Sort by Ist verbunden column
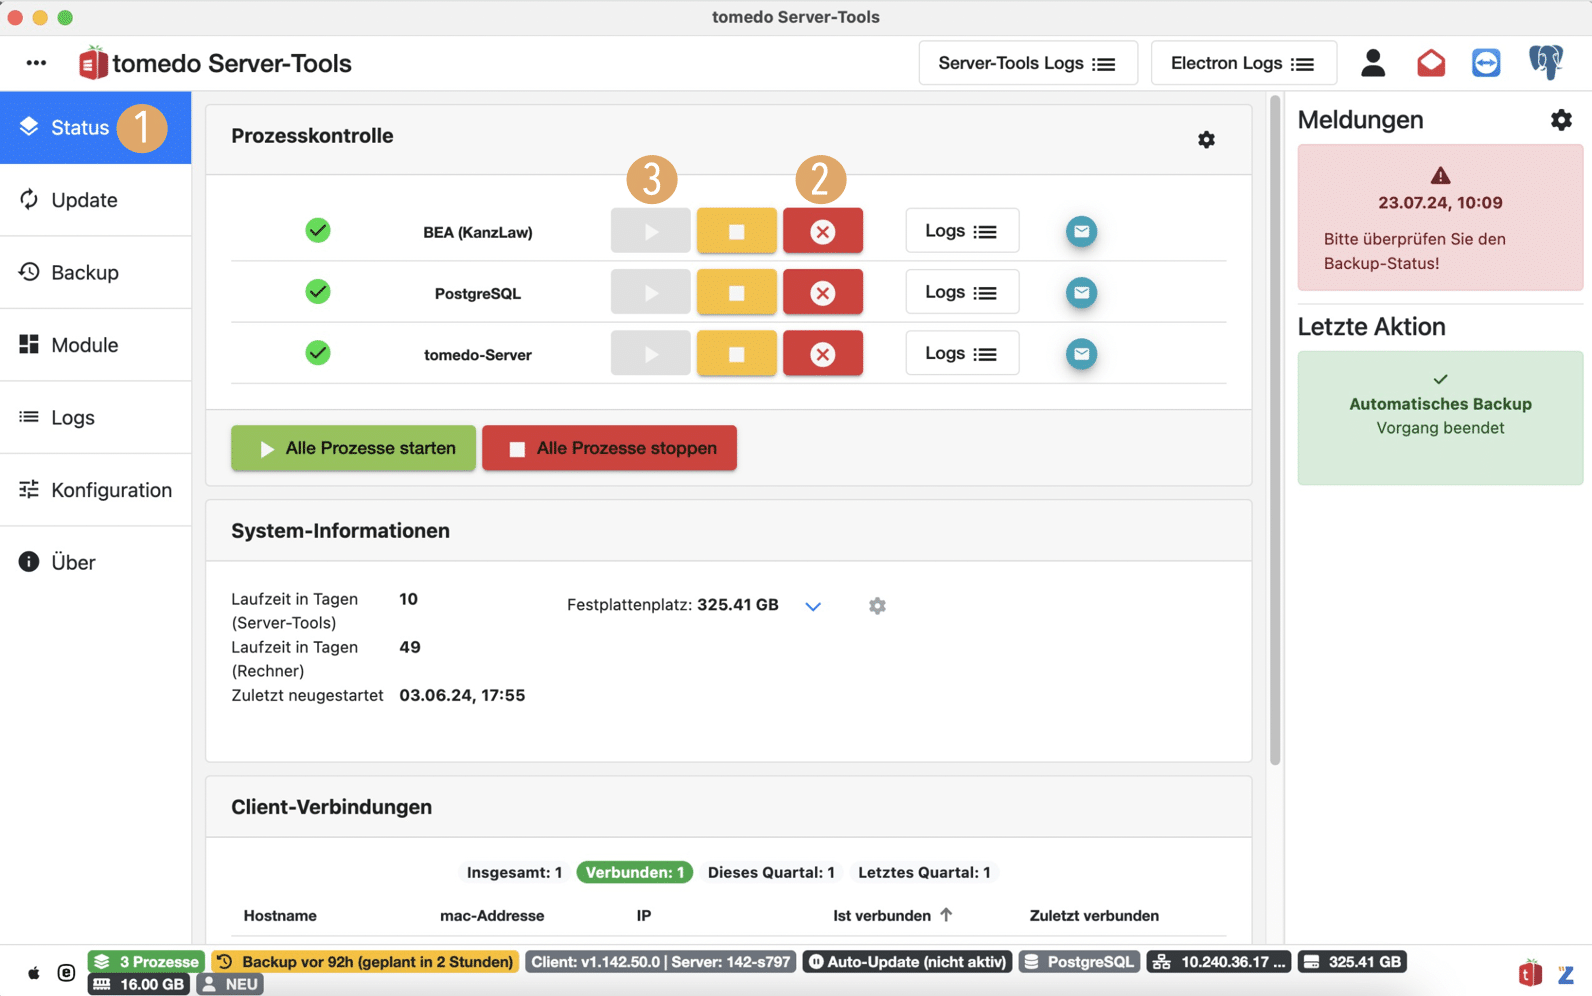 click(x=892, y=915)
